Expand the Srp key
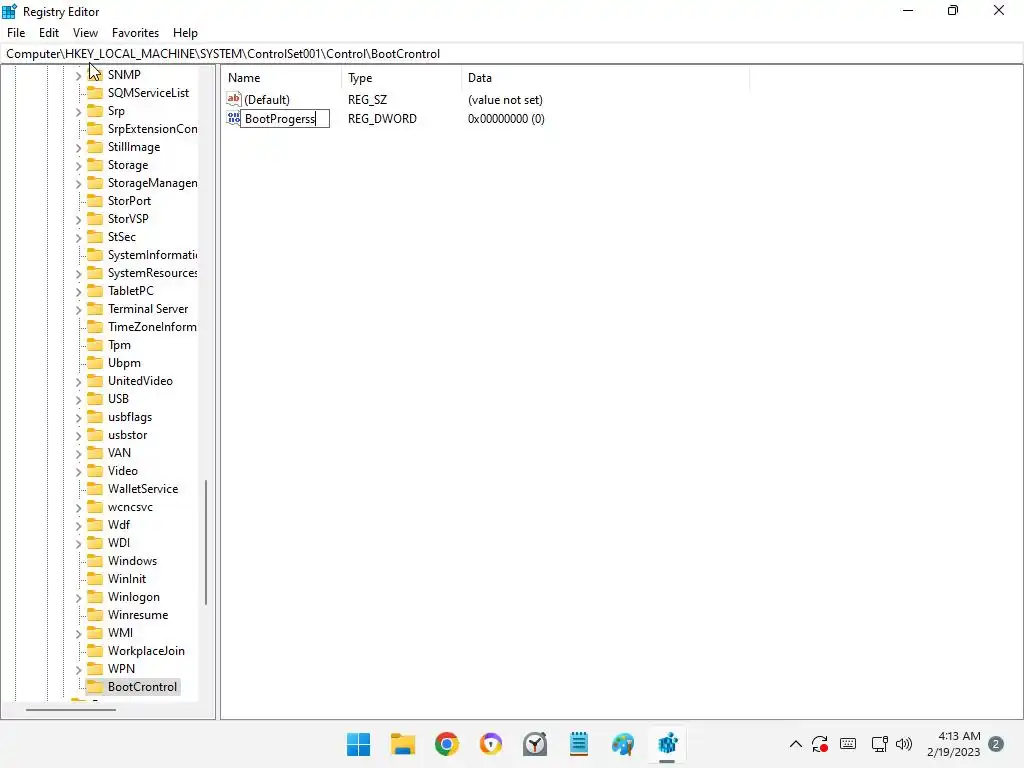Image resolution: width=1024 pixels, height=768 pixels. [x=78, y=112]
